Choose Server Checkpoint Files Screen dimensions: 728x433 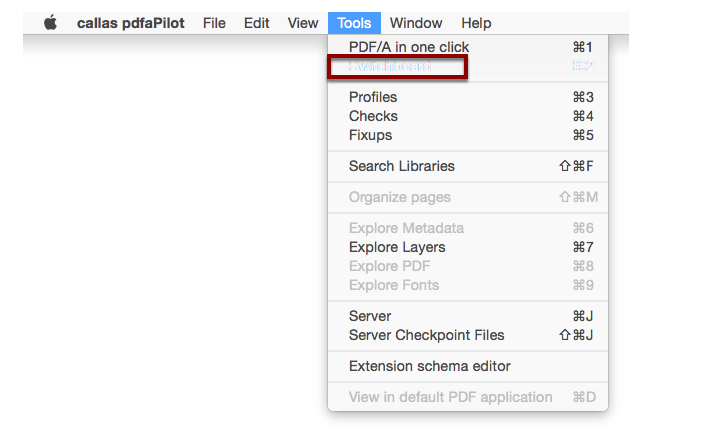[468, 335]
